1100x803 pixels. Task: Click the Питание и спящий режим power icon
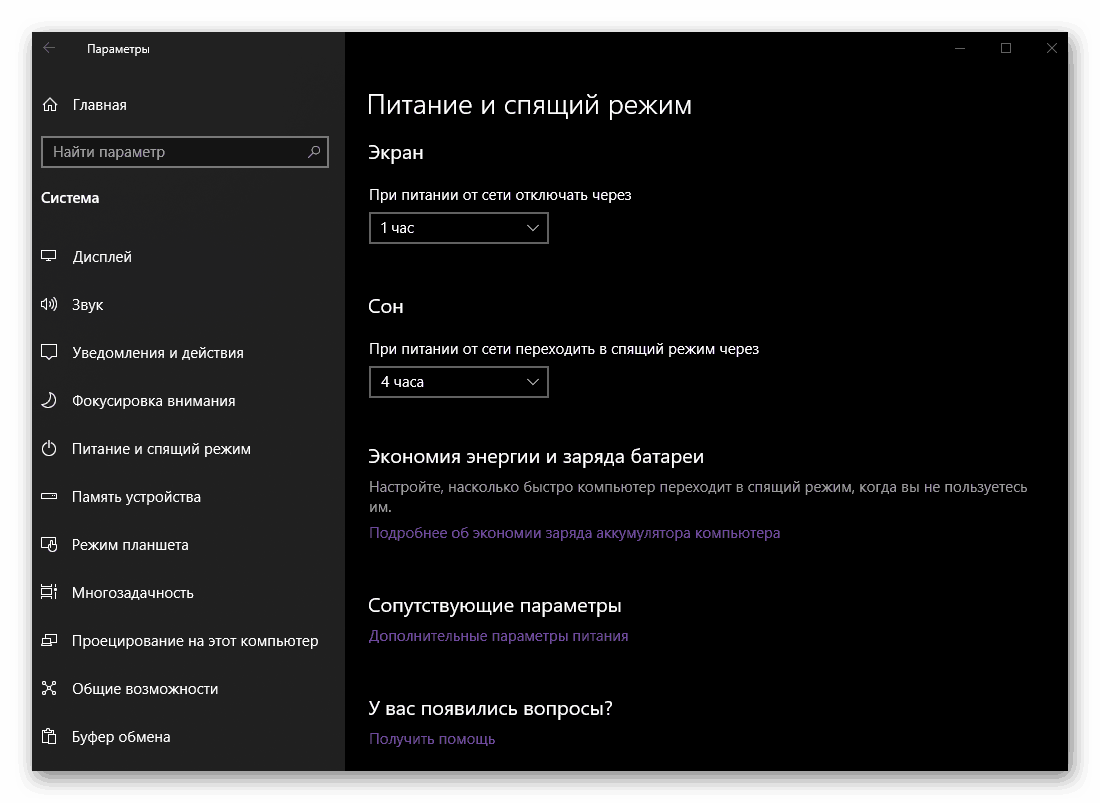pos(49,448)
